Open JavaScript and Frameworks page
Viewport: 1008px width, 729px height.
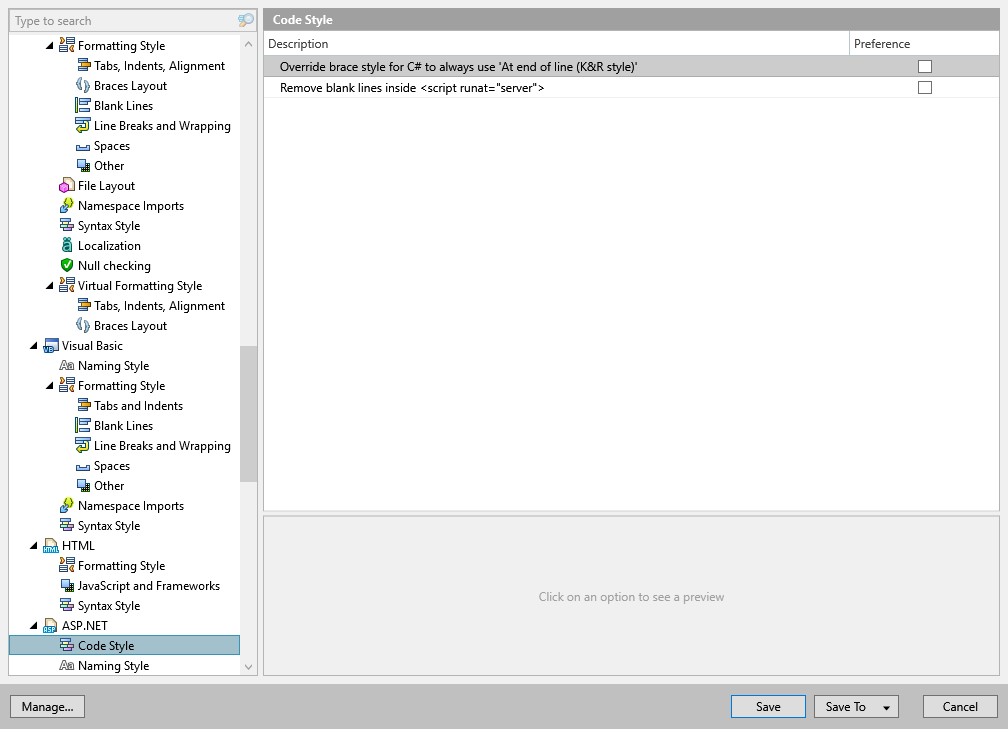pyautogui.click(x=148, y=586)
